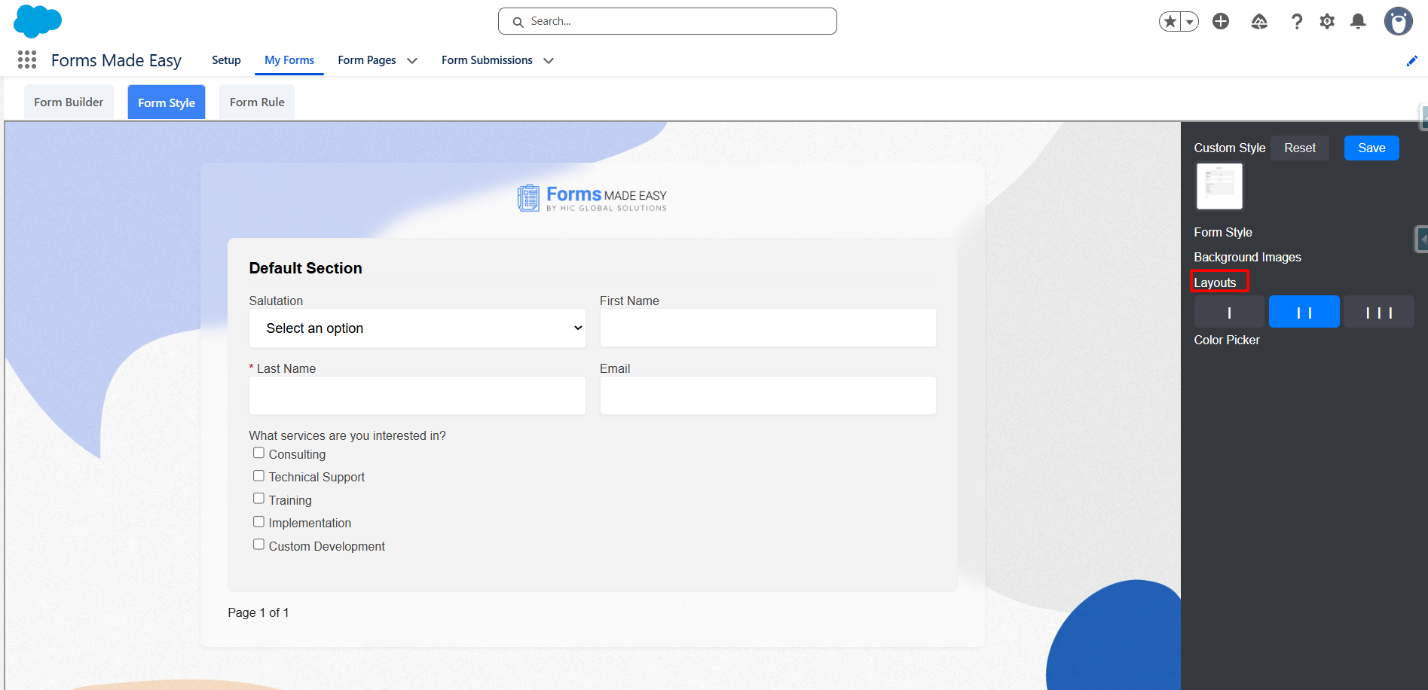Open the Form Submissions navigation tab
Screen dimensions: 1428x690
click(x=487, y=60)
